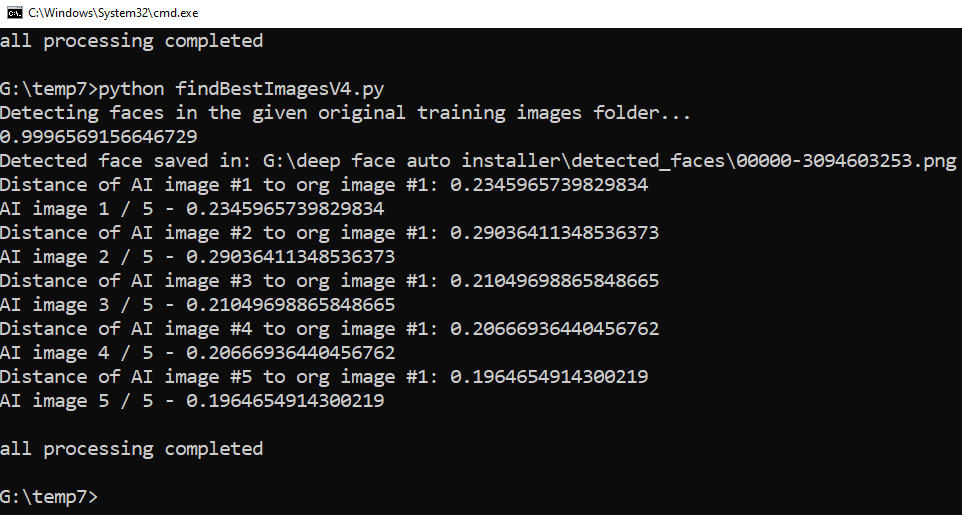Click the AI image #3 distance line
Viewport: 962px width, 515px height.
pyautogui.click(x=329, y=281)
